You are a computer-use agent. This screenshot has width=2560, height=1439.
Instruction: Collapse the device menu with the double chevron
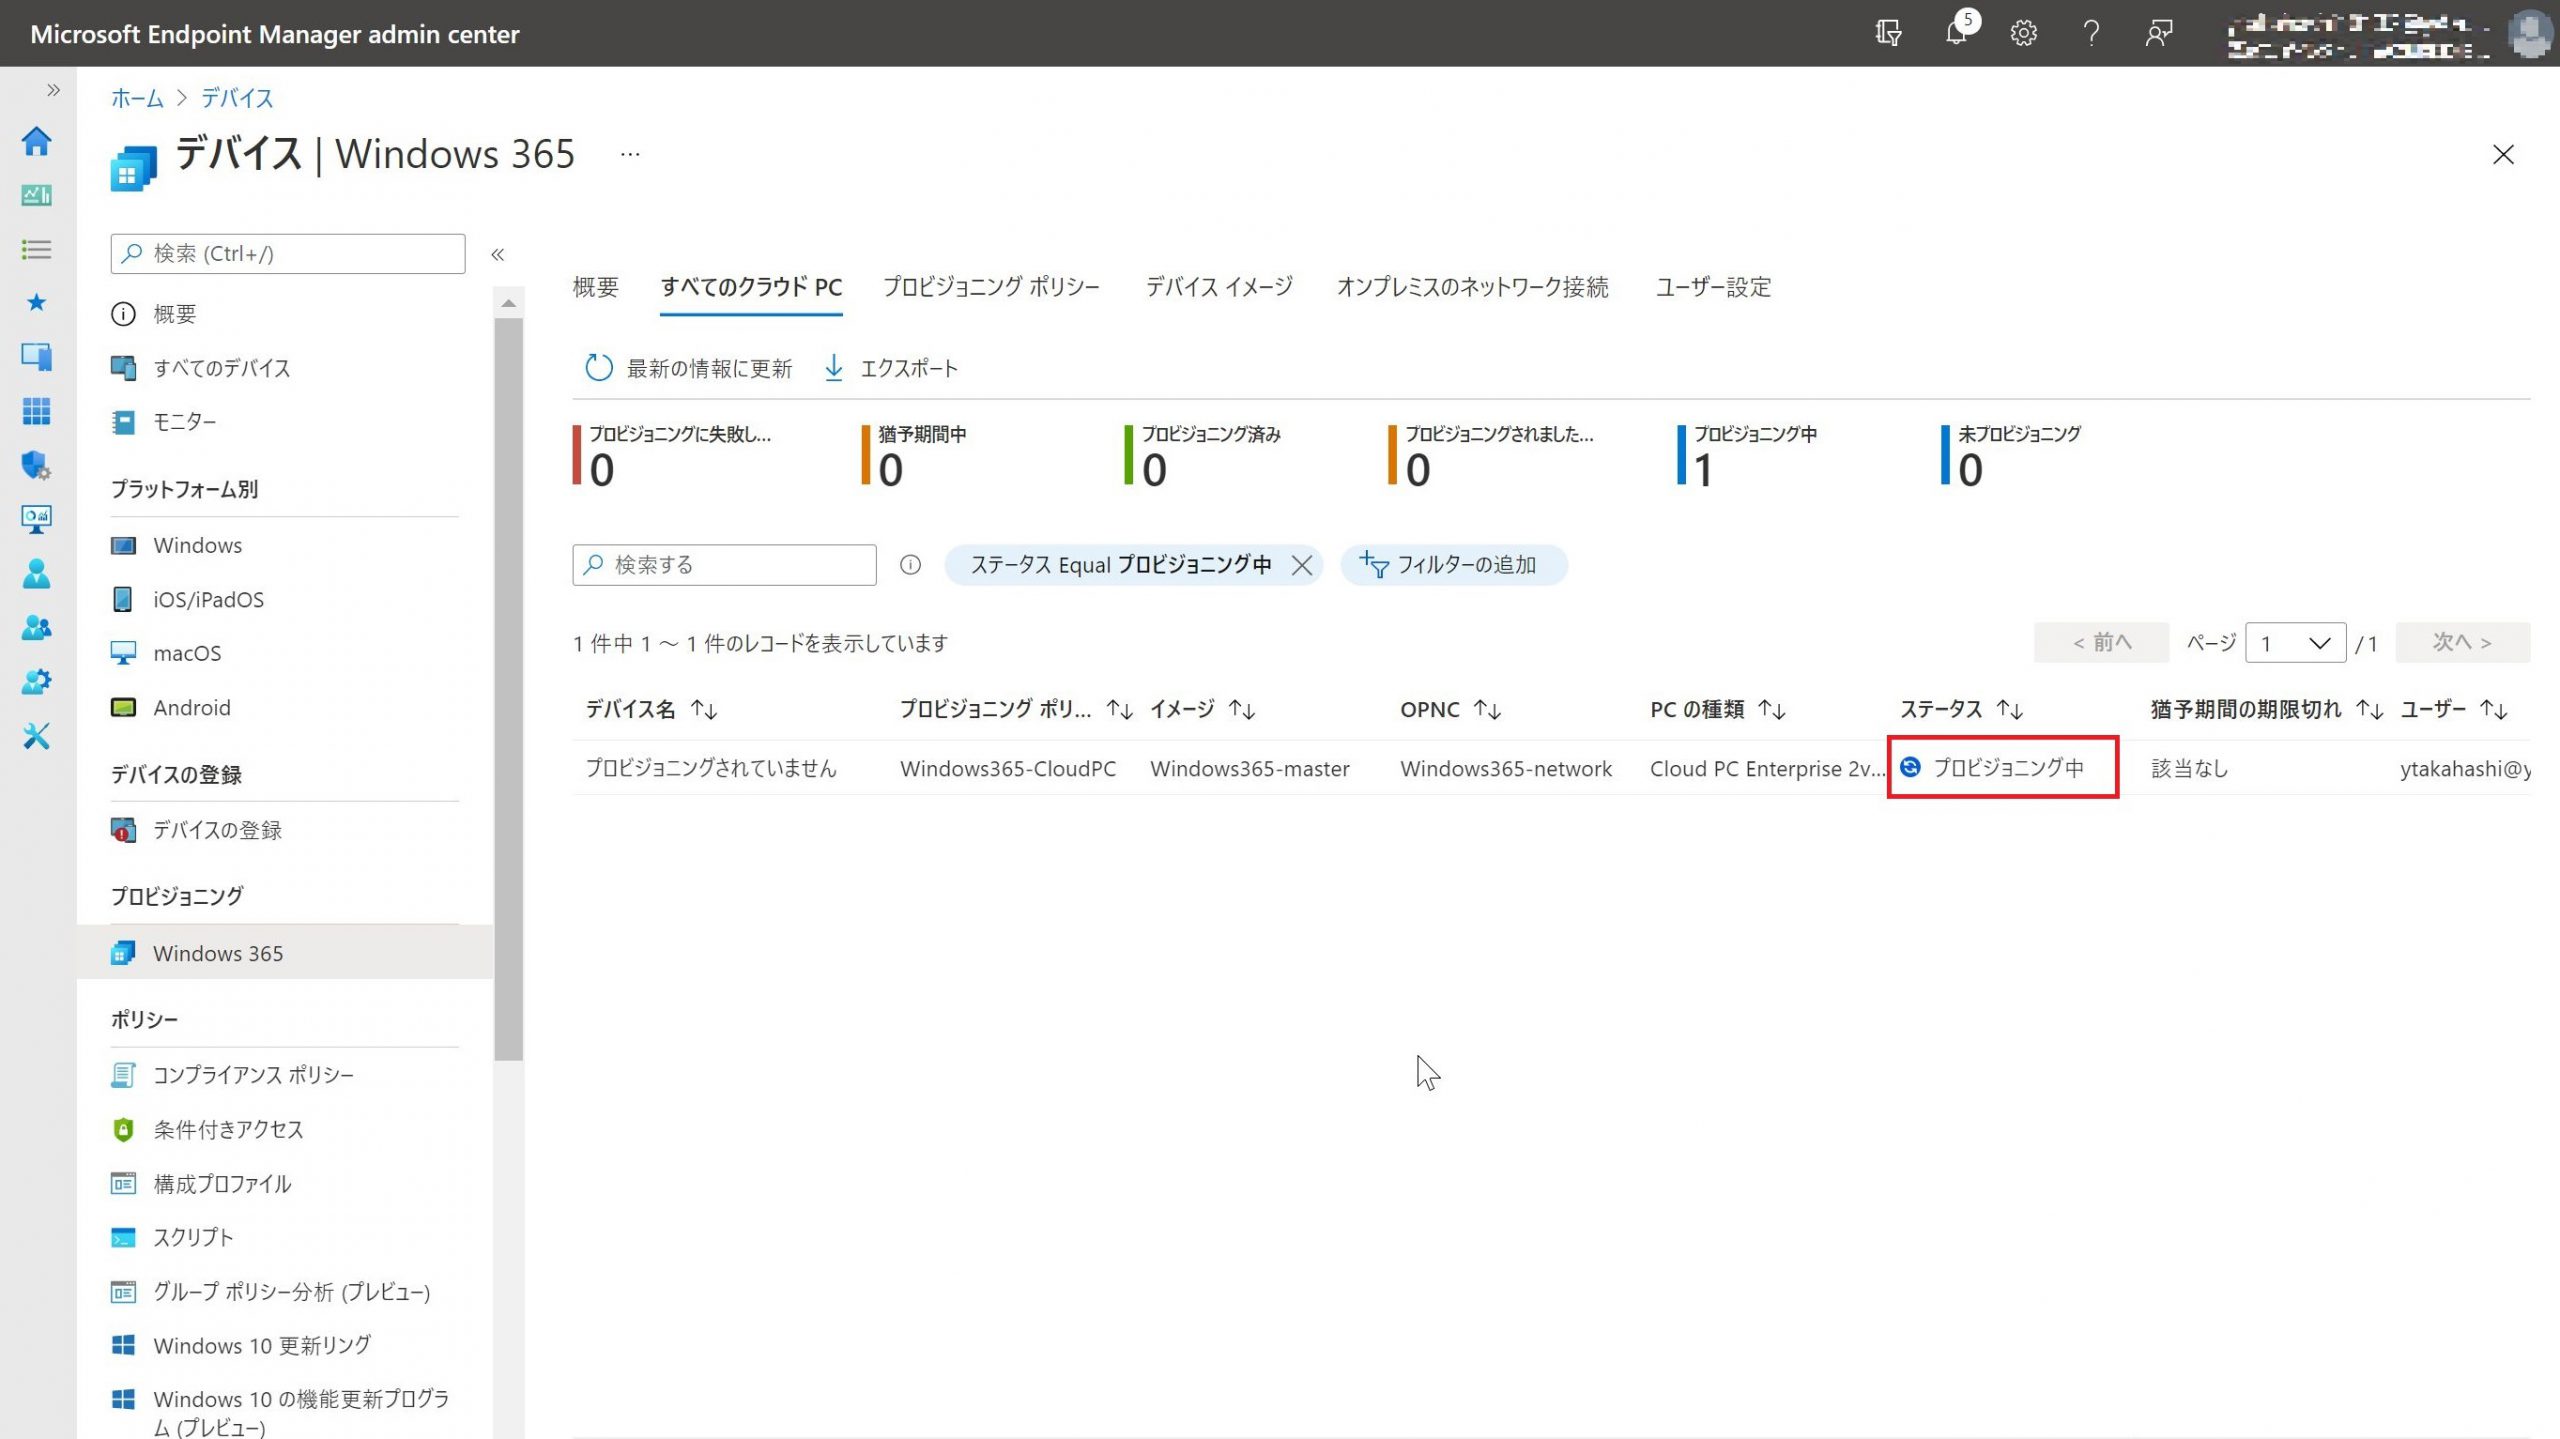pyautogui.click(x=497, y=254)
